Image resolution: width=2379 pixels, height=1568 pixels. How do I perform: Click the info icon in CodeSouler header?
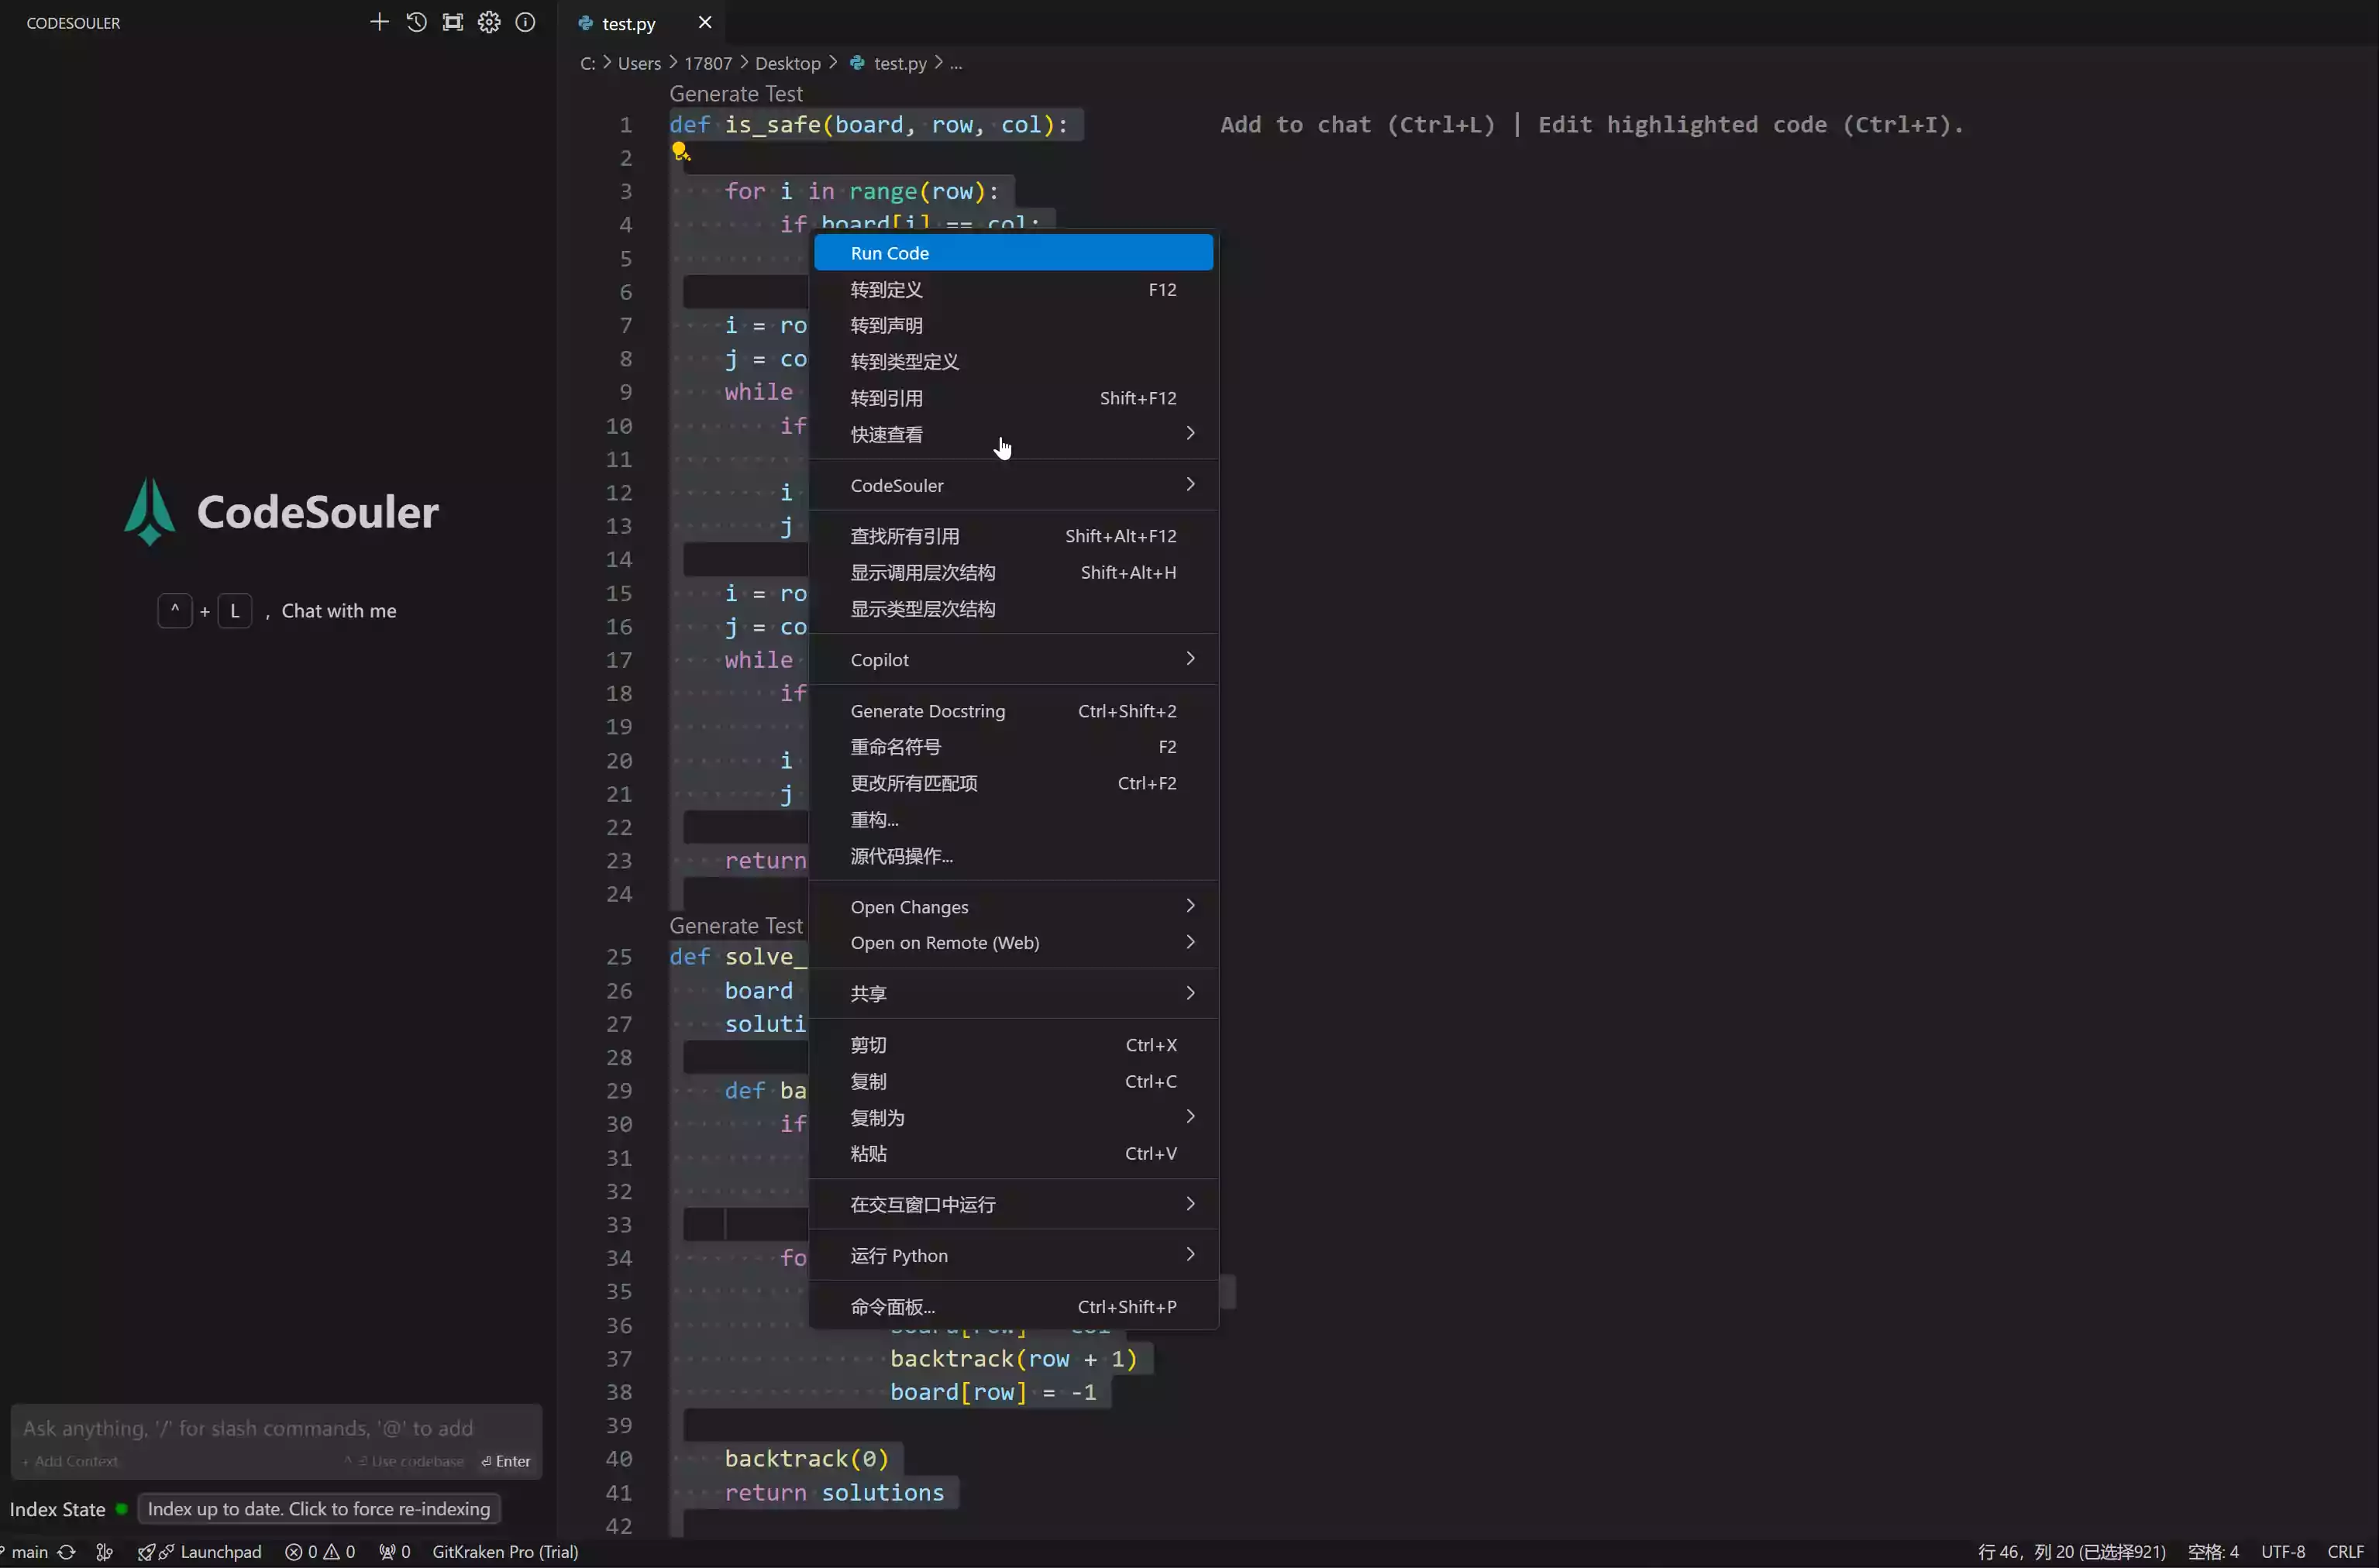(525, 22)
